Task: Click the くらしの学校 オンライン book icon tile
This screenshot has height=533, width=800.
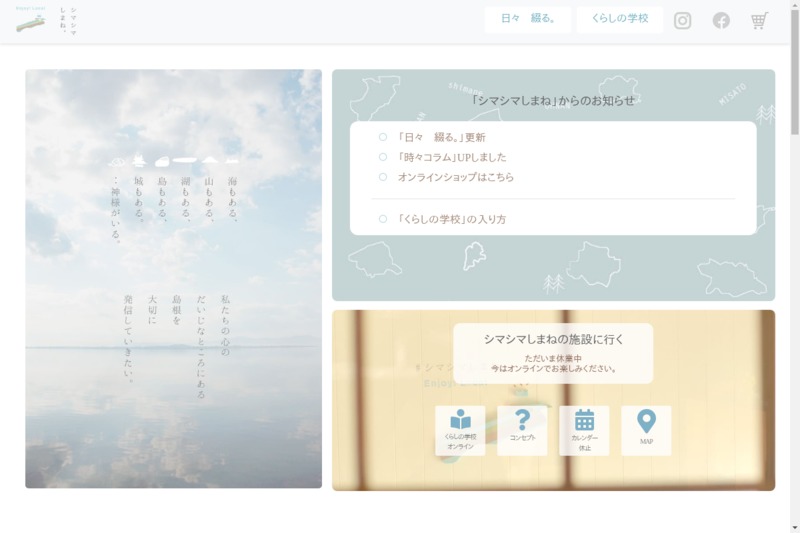Action: point(460,430)
